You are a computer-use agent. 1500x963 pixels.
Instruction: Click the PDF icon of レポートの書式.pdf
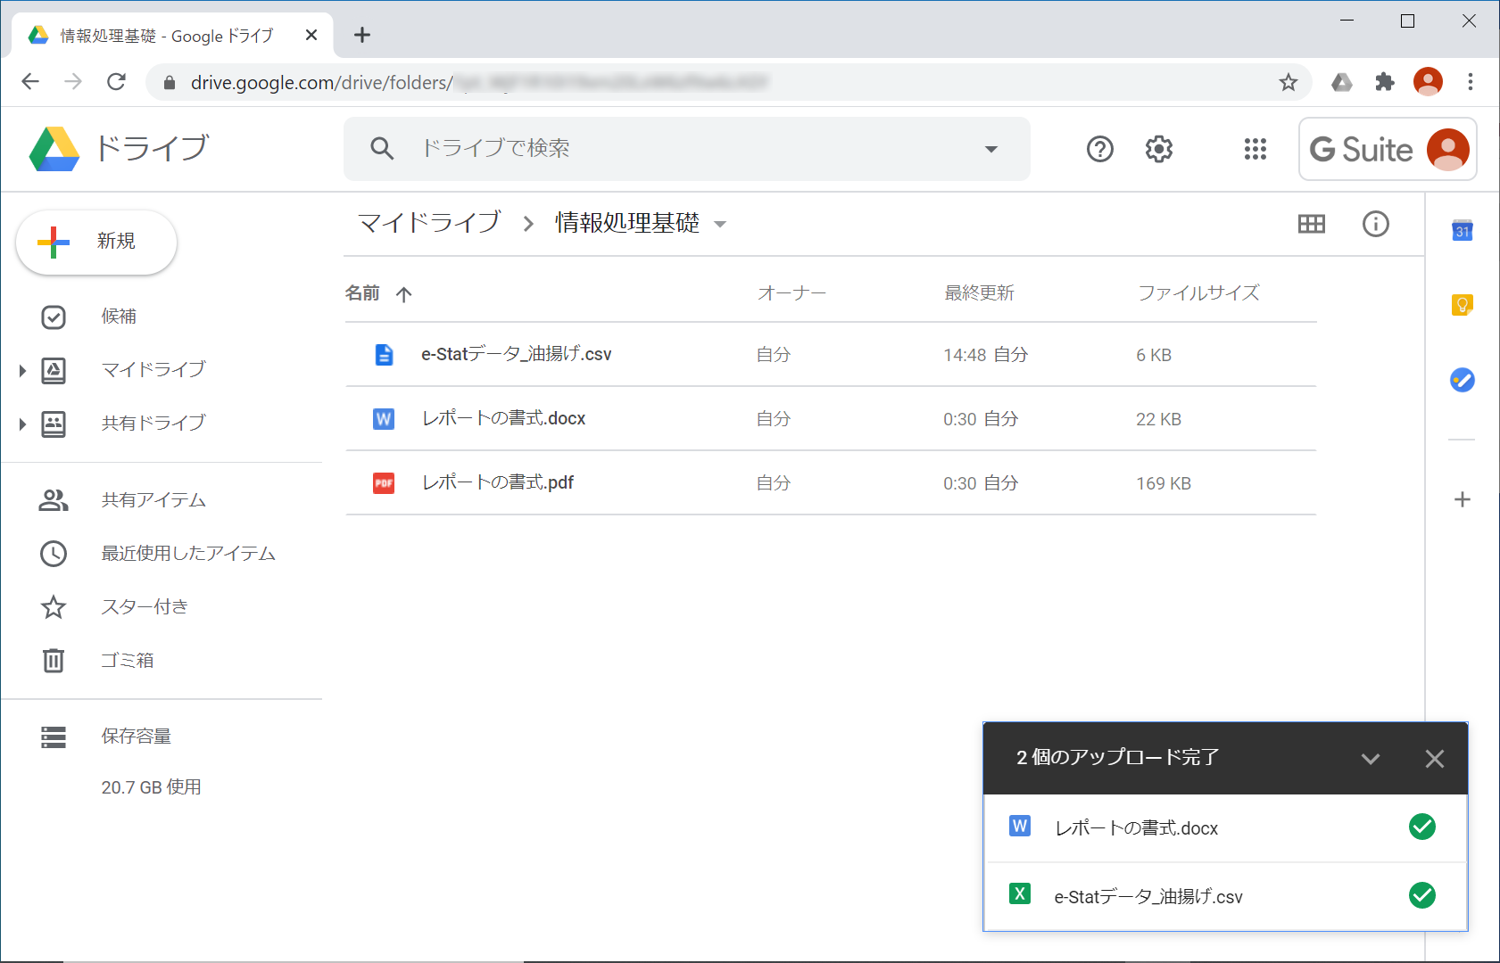(384, 483)
